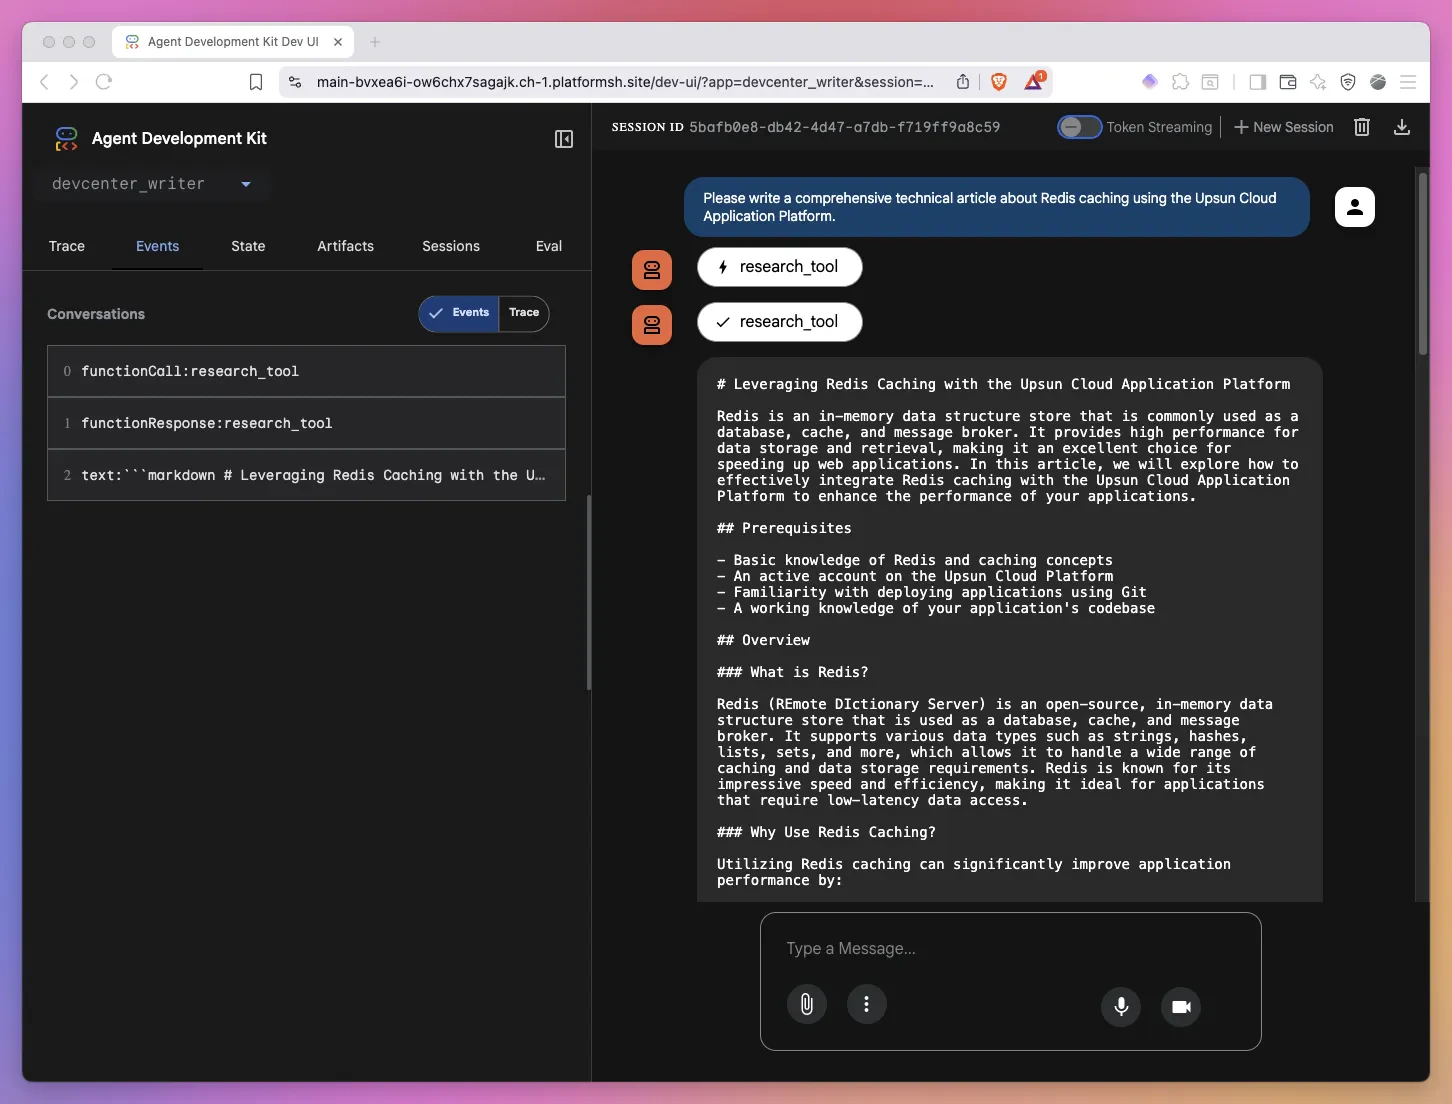Viewport: 1452px width, 1104px height.
Task: Open browser extensions puzzle icon
Action: click(1181, 82)
